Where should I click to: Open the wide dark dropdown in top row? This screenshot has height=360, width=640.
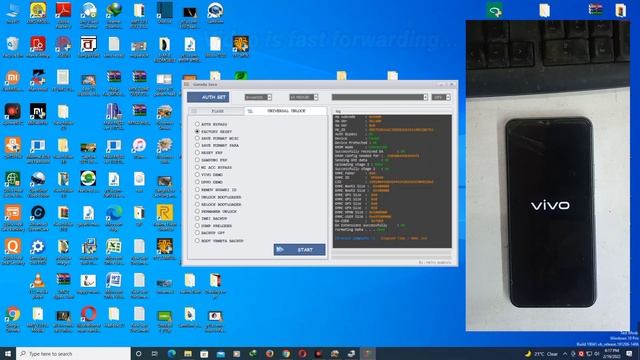coord(379,97)
